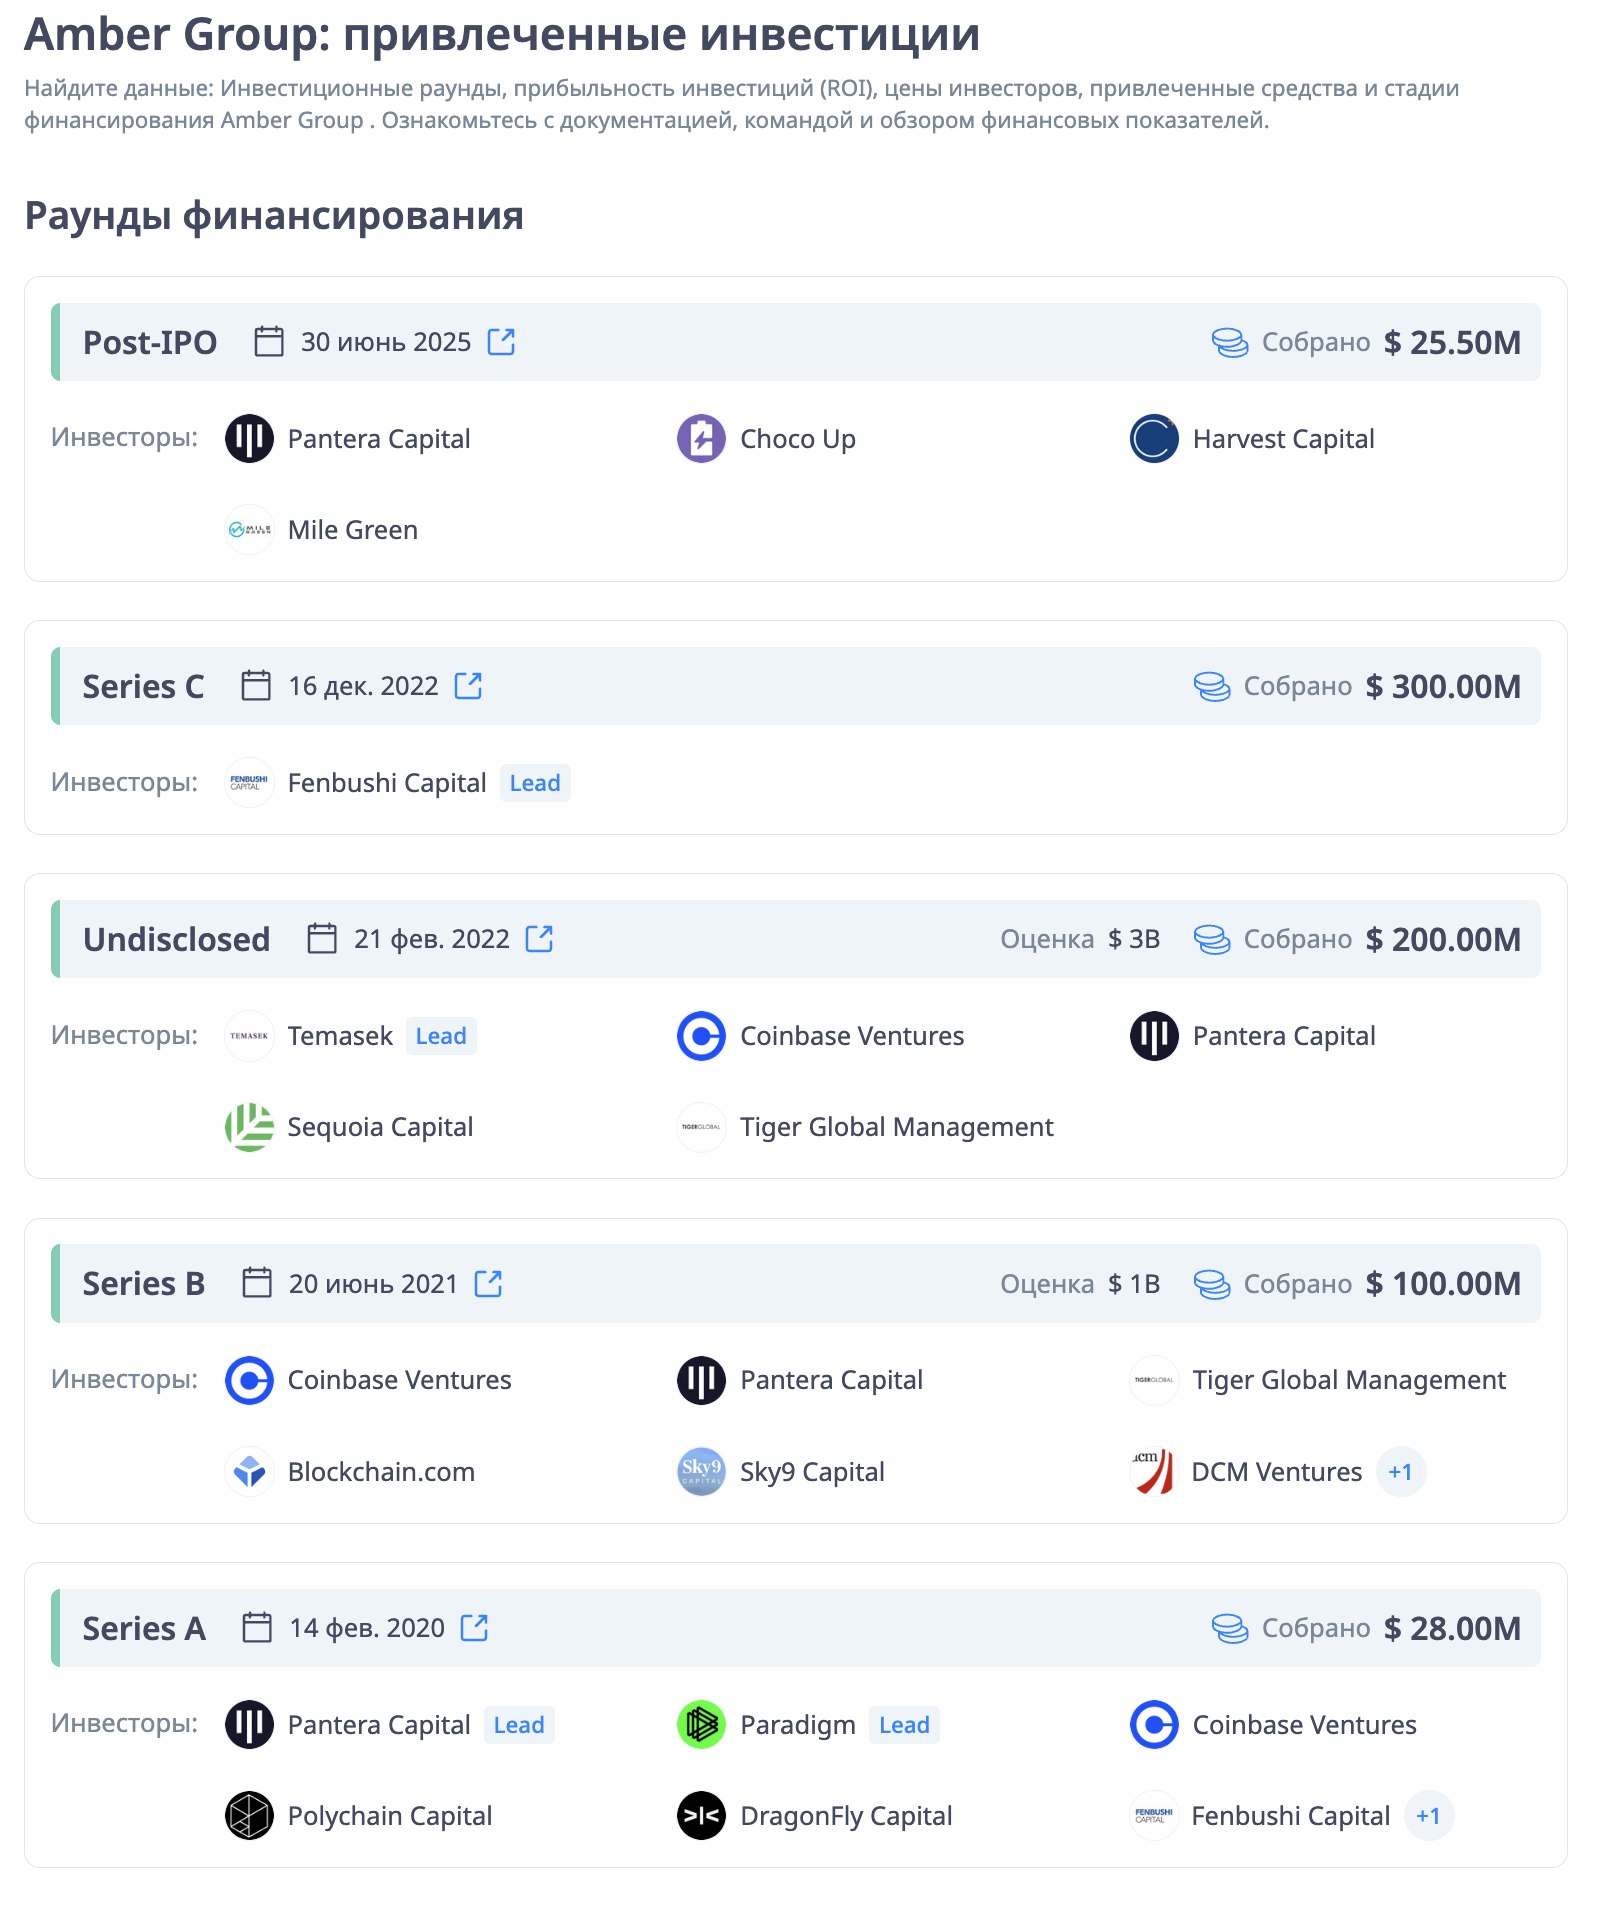
Task: Expand the +1 investors badge in Series B
Action: click(x=1400, y=1472)
